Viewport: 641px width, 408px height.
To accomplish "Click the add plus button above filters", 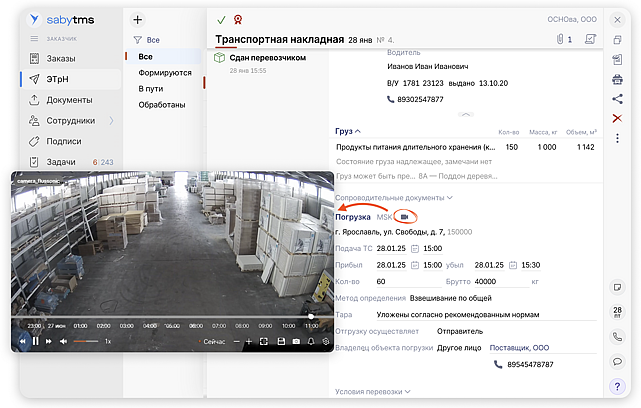I will coord(138,20).
